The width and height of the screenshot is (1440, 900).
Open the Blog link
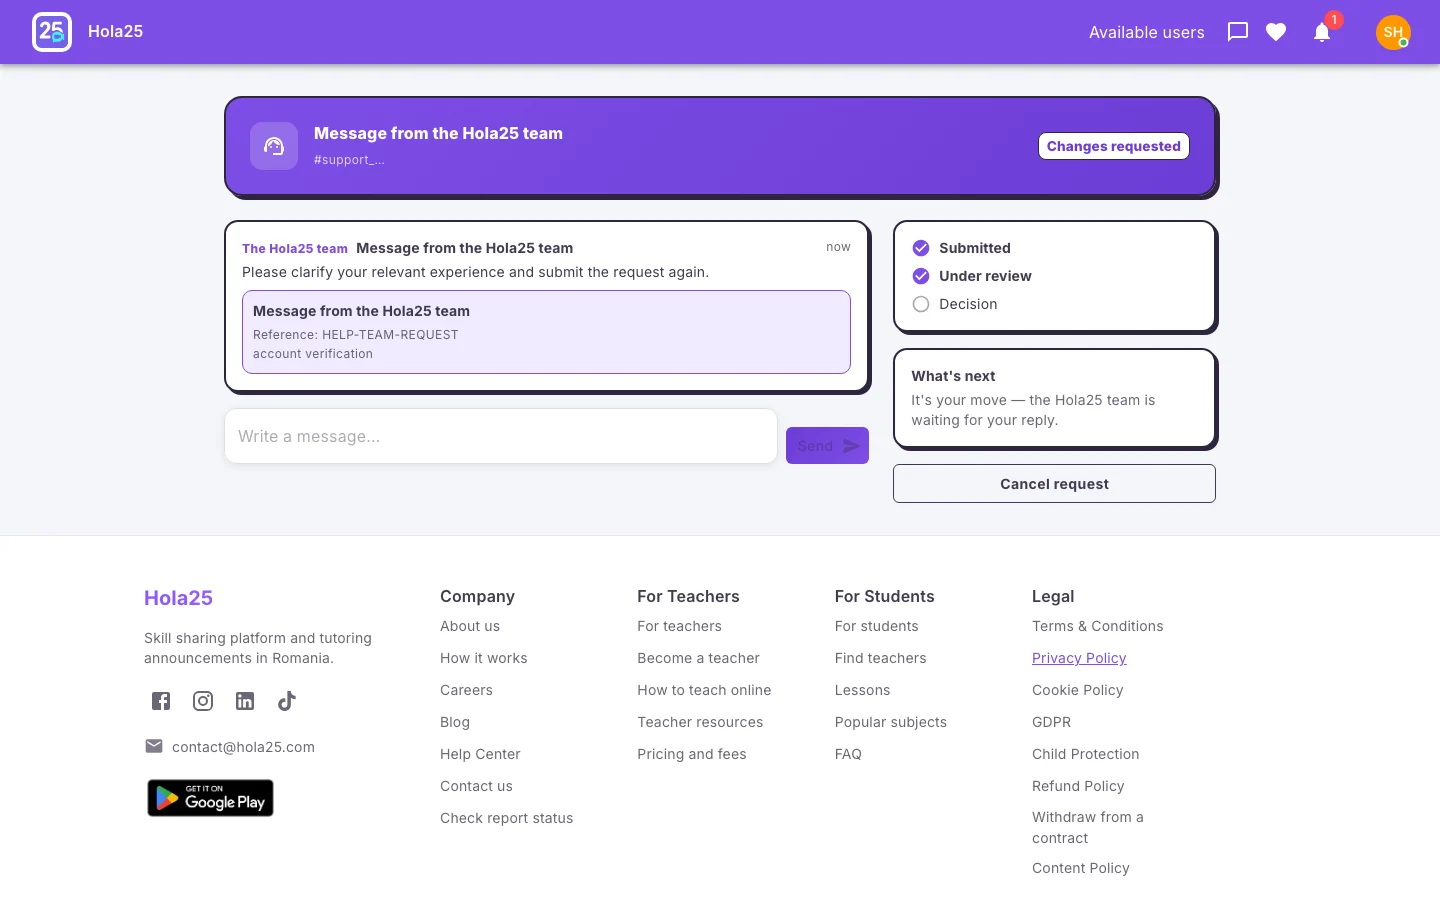click(x=455, y=722)
